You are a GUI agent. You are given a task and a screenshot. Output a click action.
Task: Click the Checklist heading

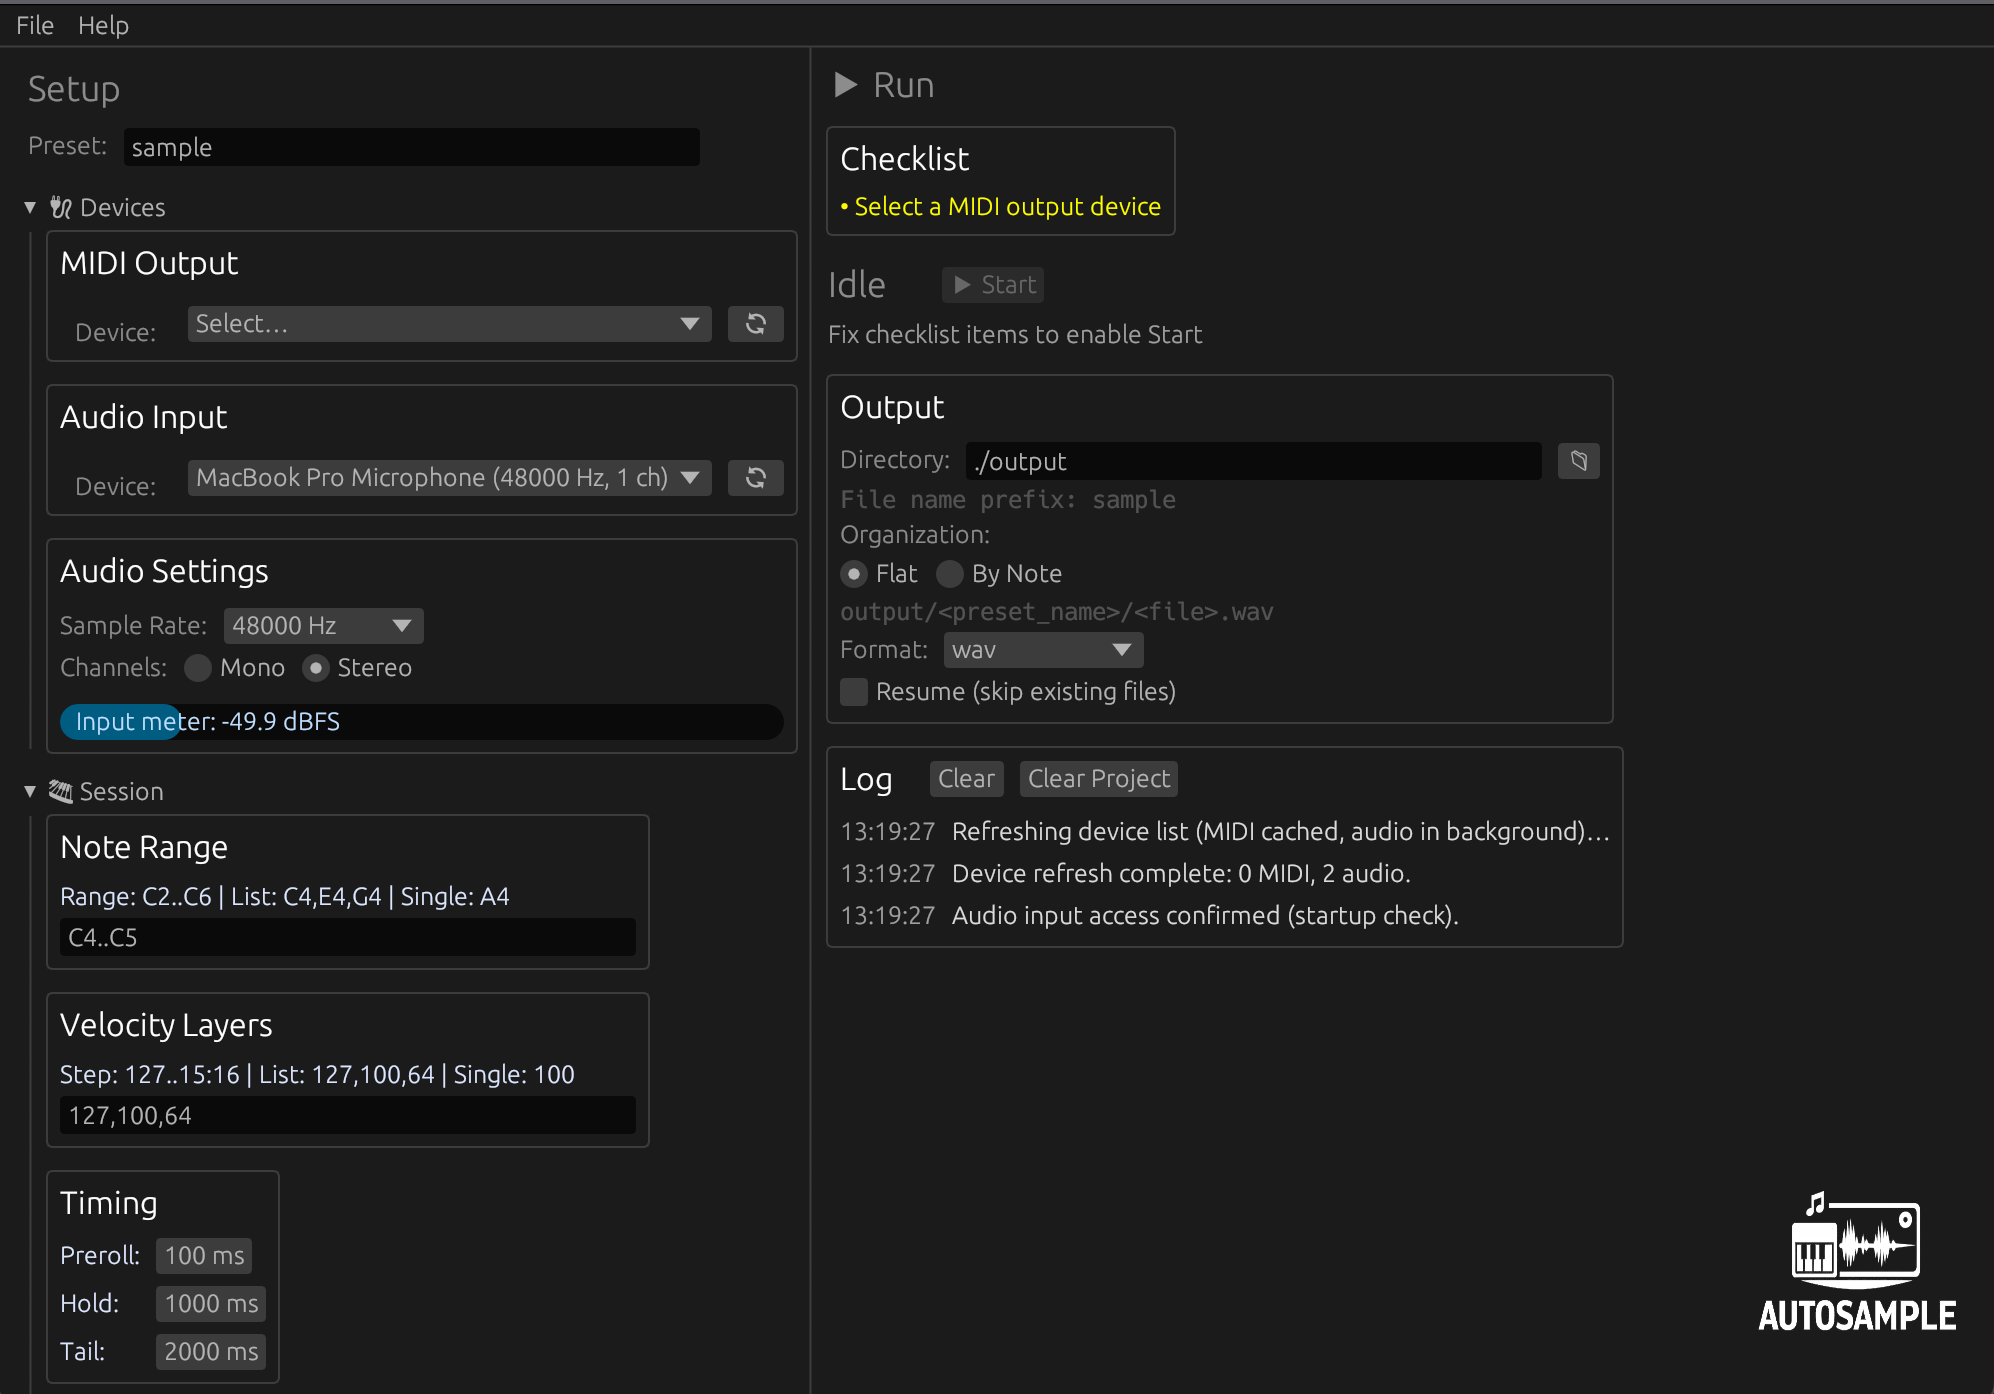coord(905,159)
